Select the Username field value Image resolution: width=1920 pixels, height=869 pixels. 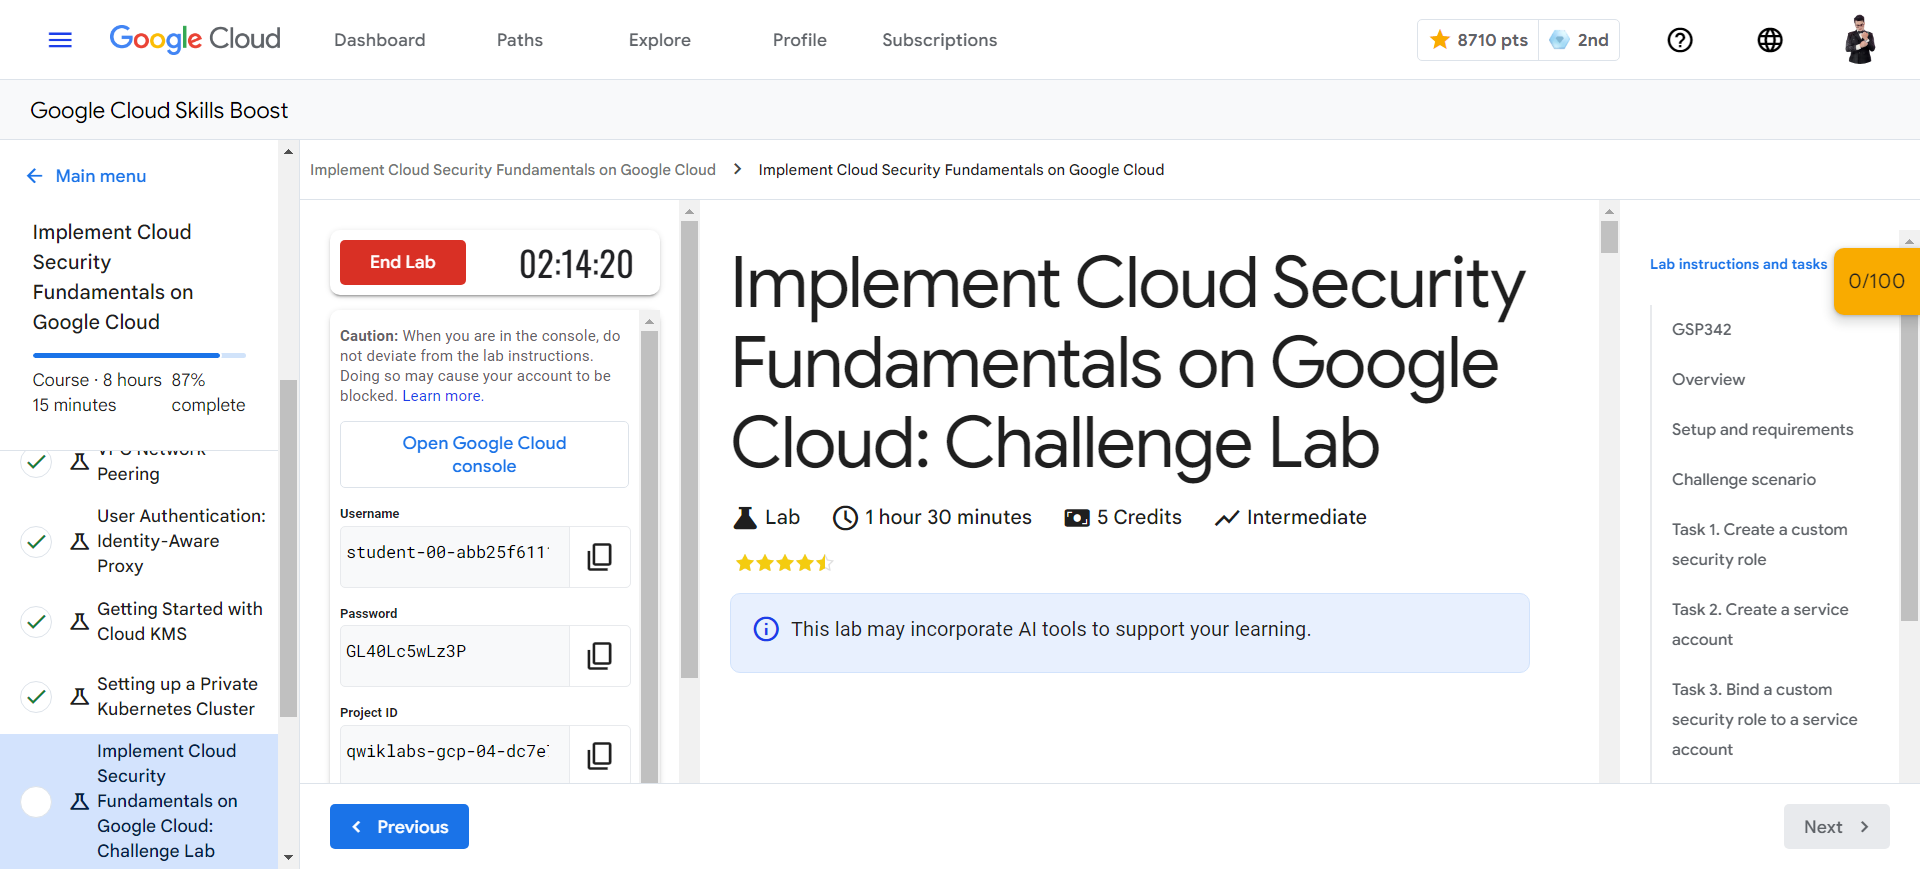455,556
